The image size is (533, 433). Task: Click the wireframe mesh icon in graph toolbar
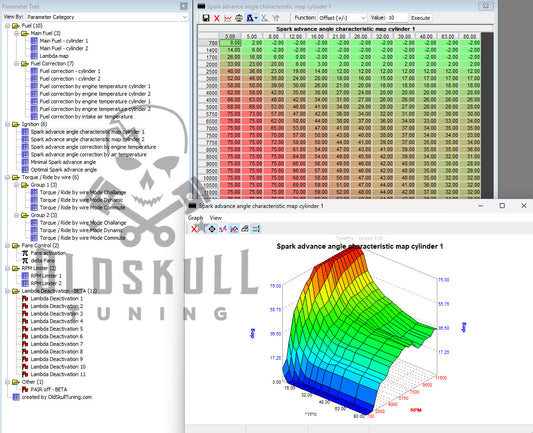pyautogui.click(x=245, y=229)
